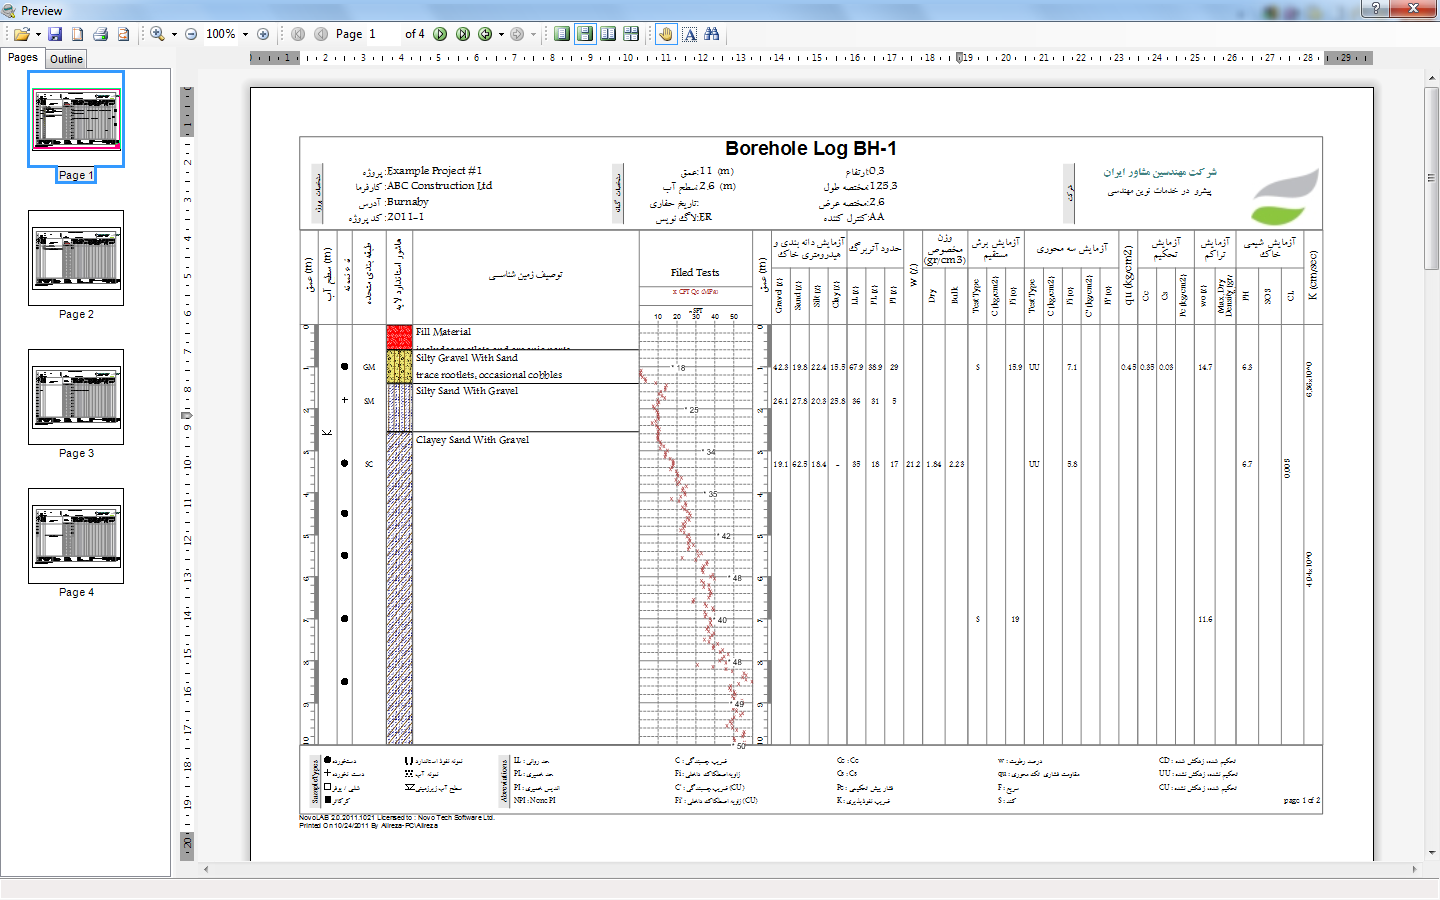This screenshot has height=900, width=1440.
Task: Switch to the Outline tab
Action: pos(66,59)
